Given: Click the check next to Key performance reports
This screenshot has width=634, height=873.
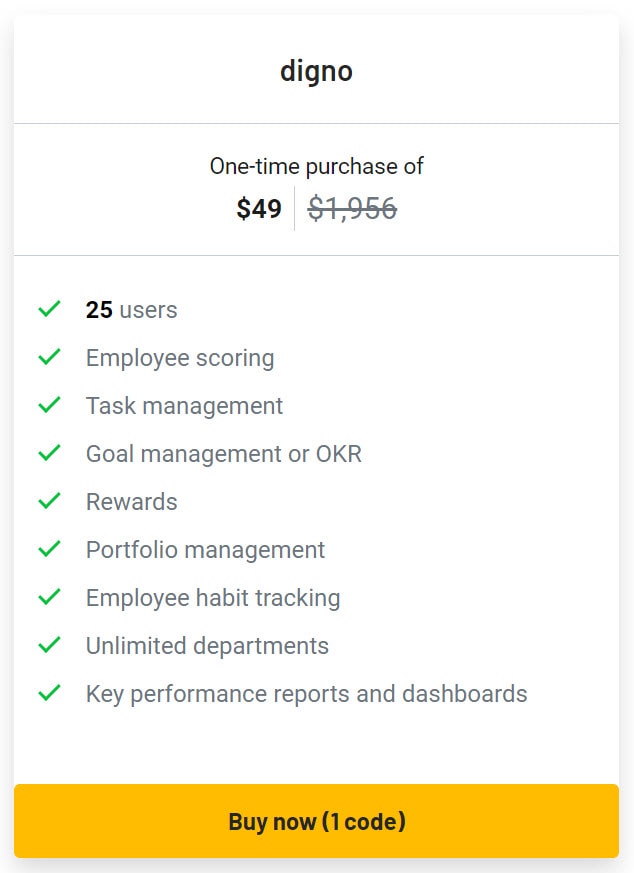Looking at the screenshot, I should [x=48, y=693].
